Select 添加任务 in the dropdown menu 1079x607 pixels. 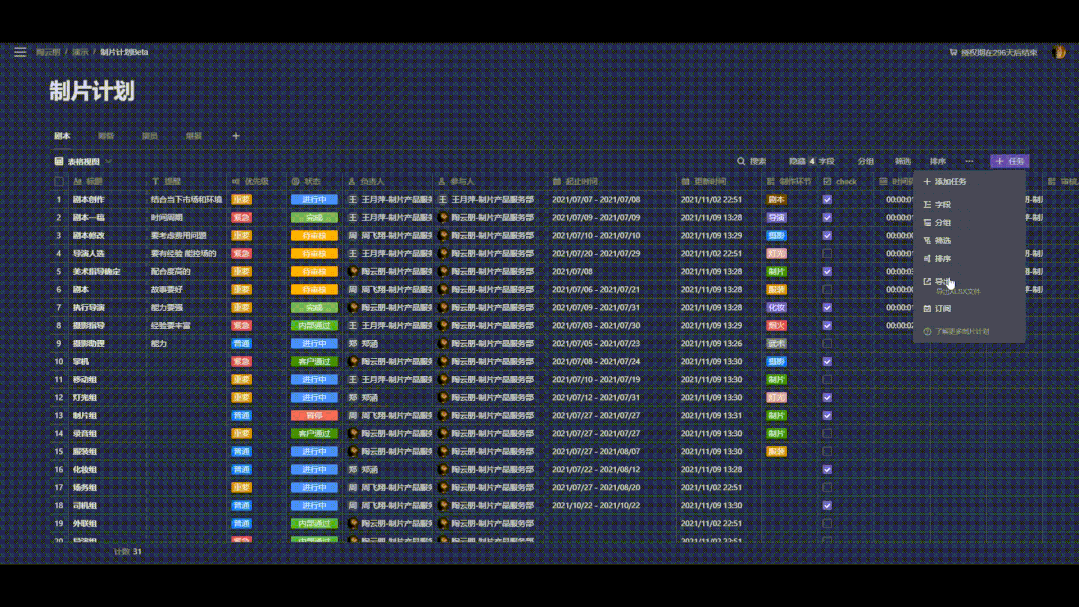(x=950, y=182)
